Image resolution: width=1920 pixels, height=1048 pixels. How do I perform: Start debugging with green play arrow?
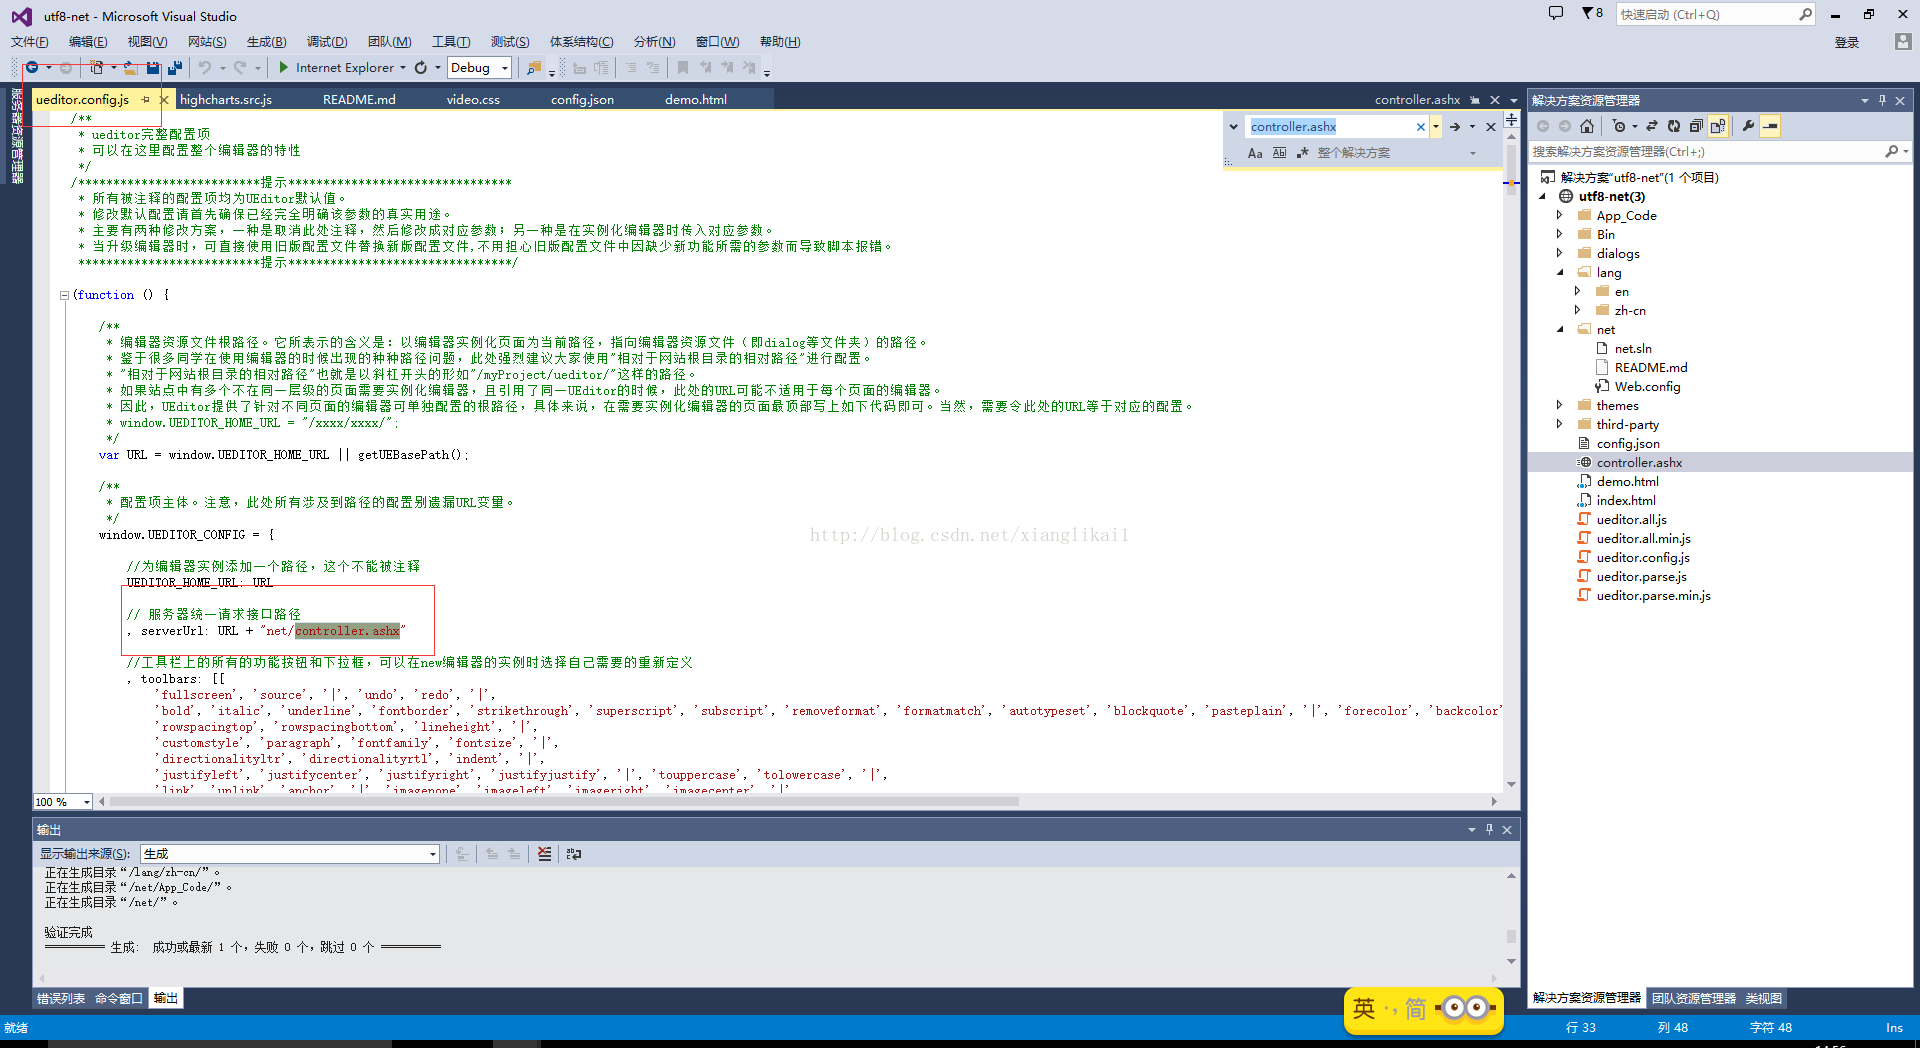pos(284,67)
